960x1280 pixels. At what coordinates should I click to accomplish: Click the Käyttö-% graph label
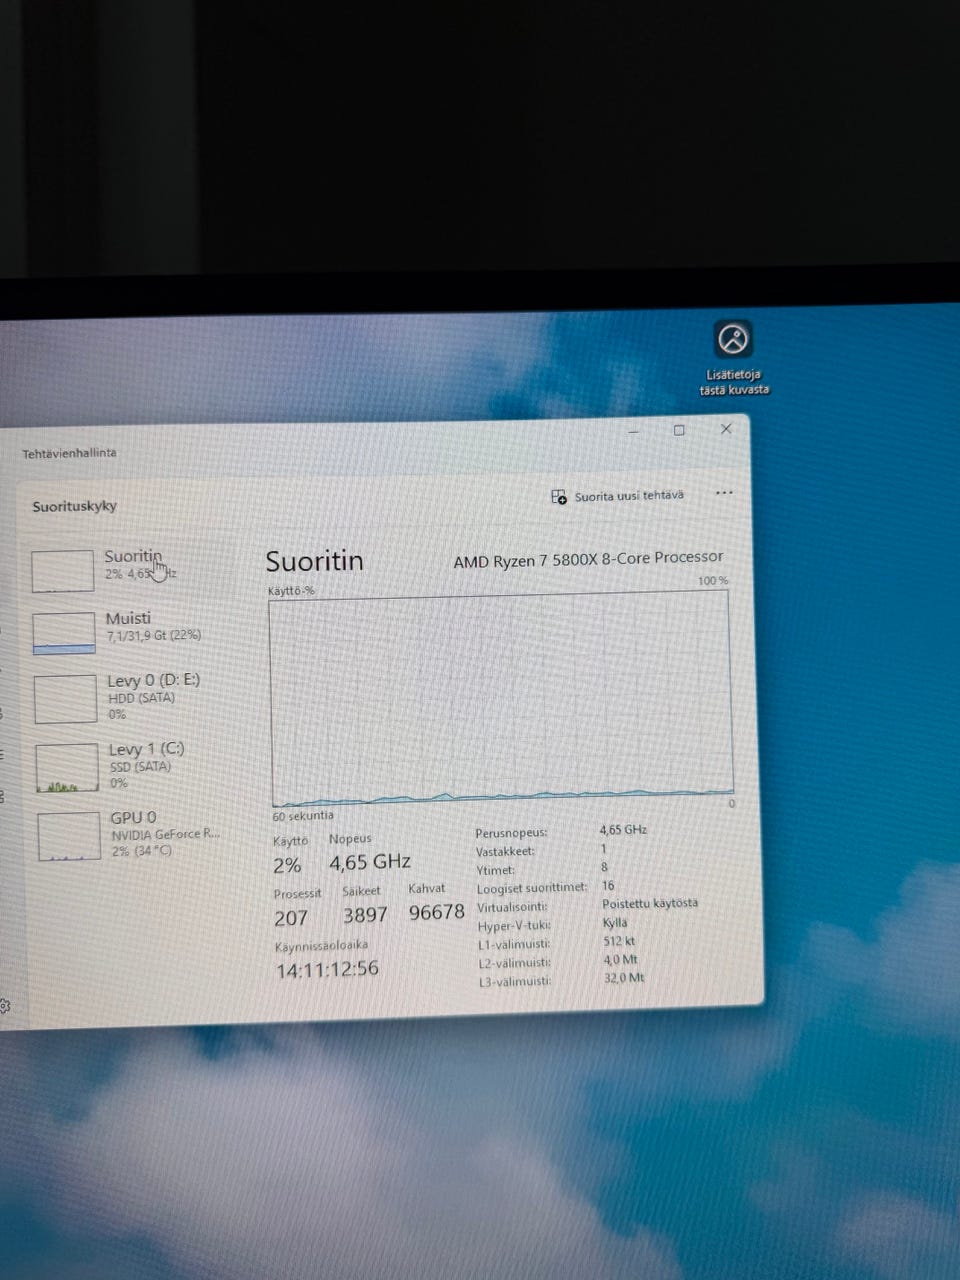[291, 591]
